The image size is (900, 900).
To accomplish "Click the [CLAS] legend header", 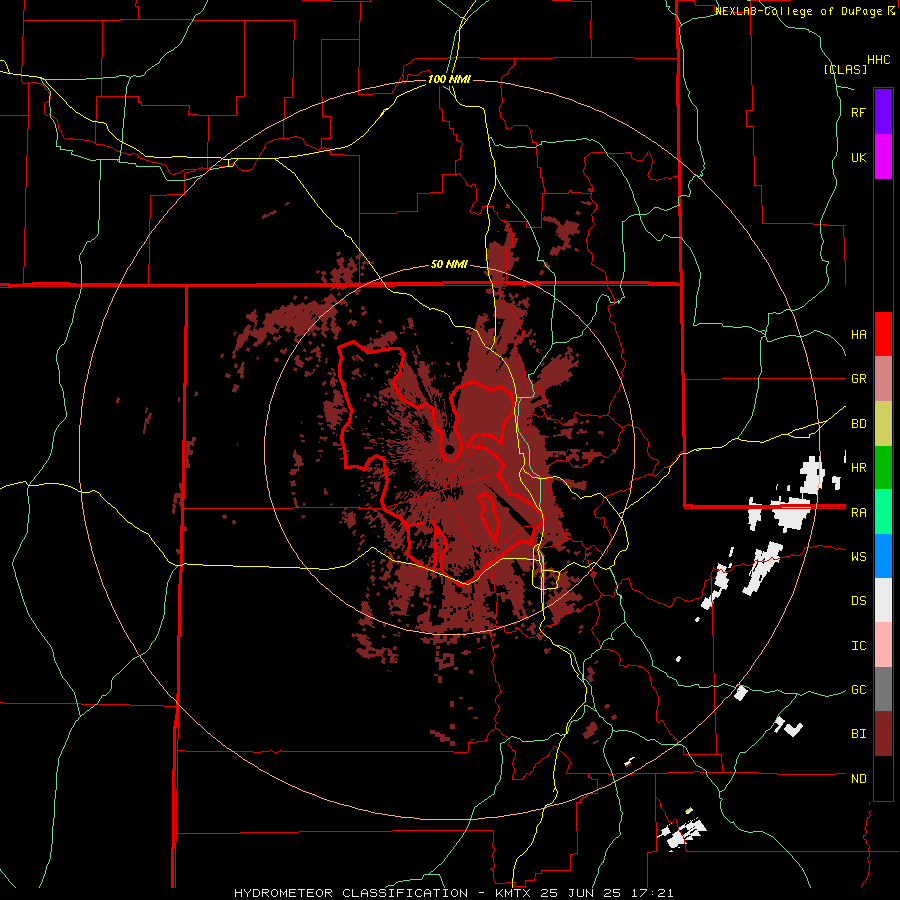I will [x=845, y=69].
